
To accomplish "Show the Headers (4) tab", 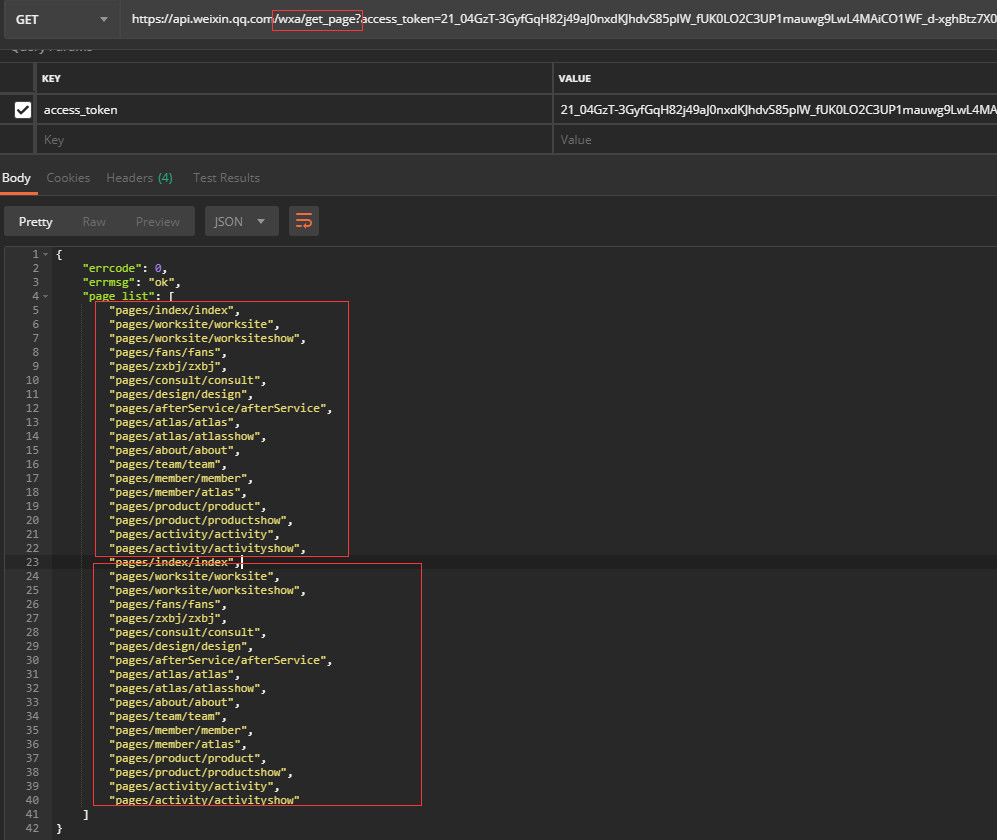I will [x=139, y=178].
